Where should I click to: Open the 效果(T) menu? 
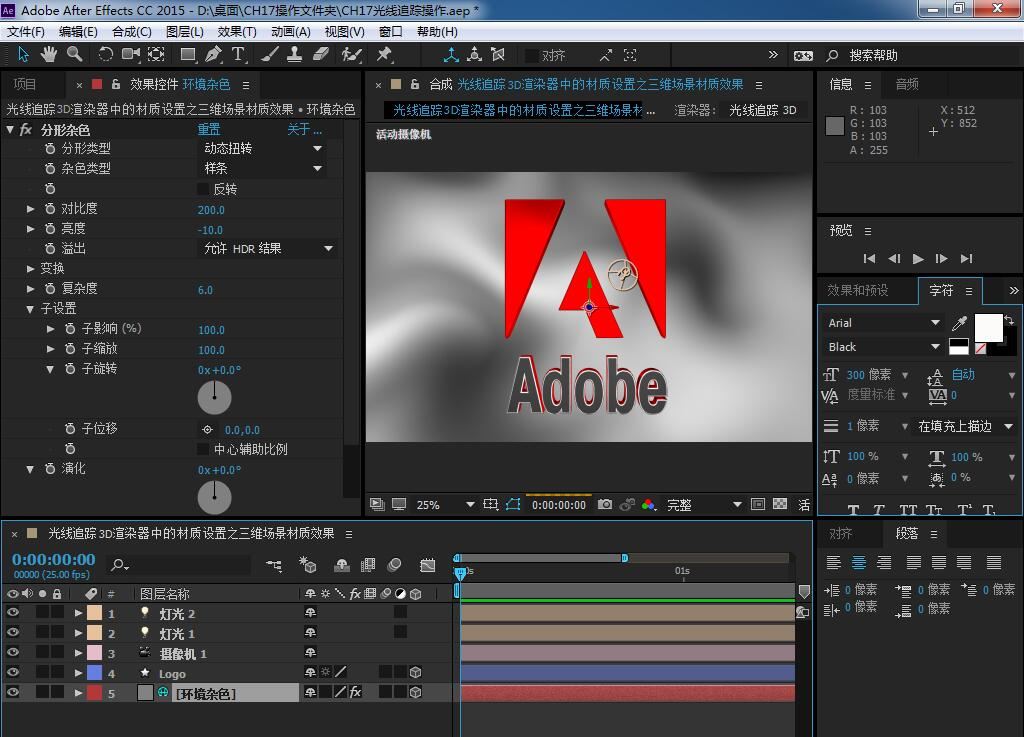237,32
